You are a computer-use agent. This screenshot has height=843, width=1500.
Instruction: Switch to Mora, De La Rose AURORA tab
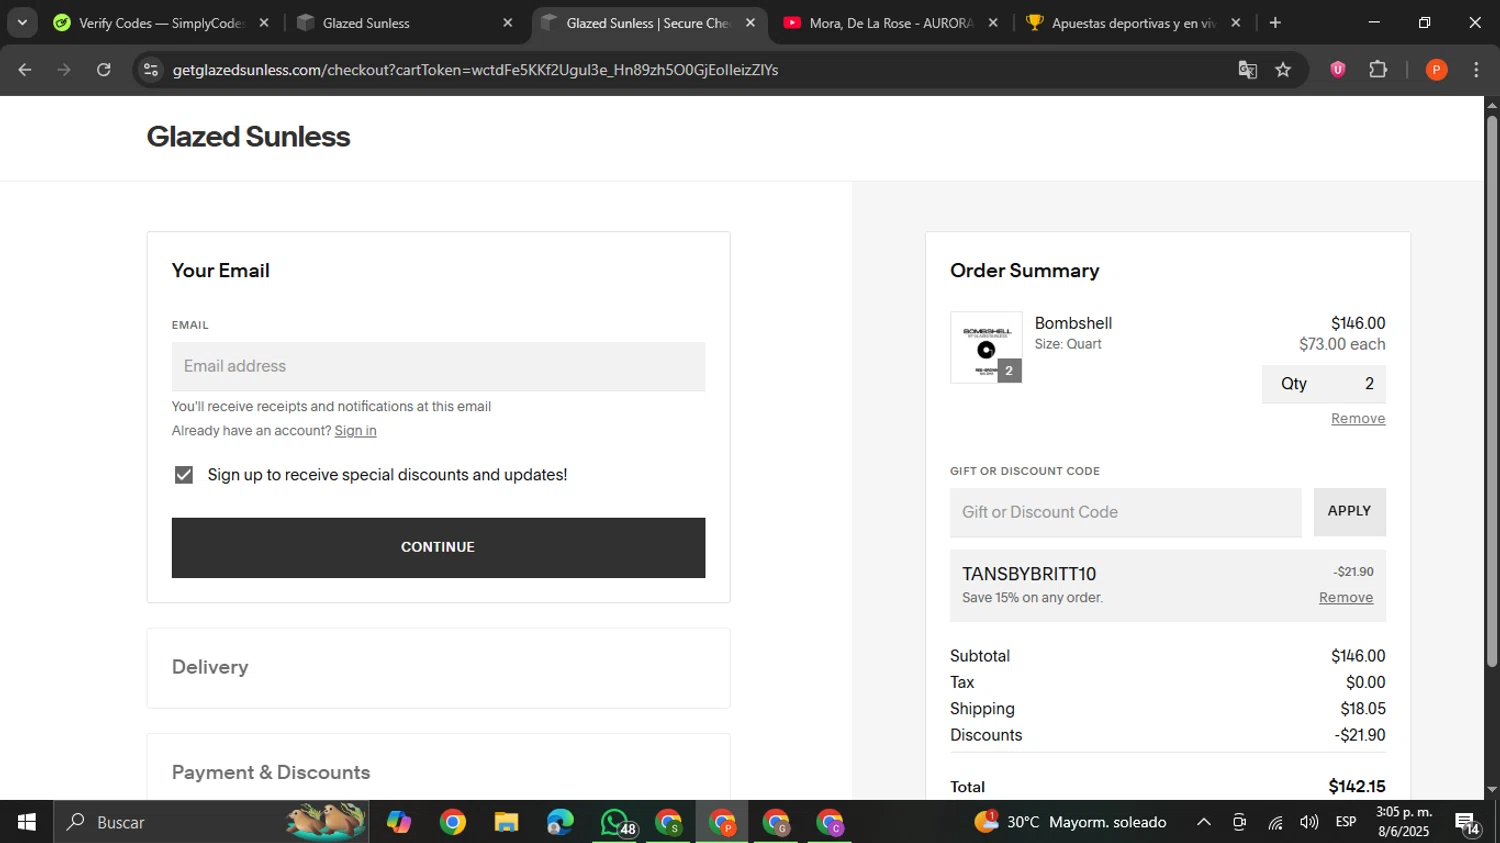[892, 22]
